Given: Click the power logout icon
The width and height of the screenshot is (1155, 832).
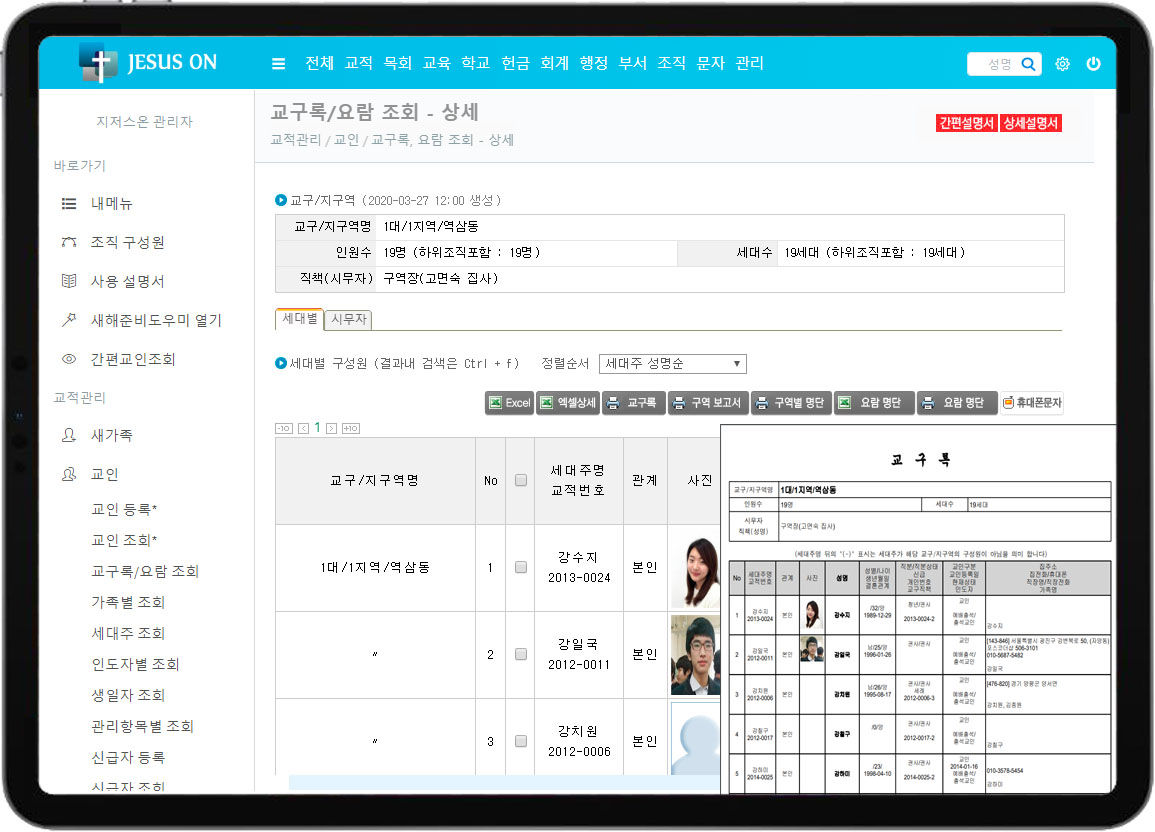Looking at the screenshot, I should pos(1093,64).
